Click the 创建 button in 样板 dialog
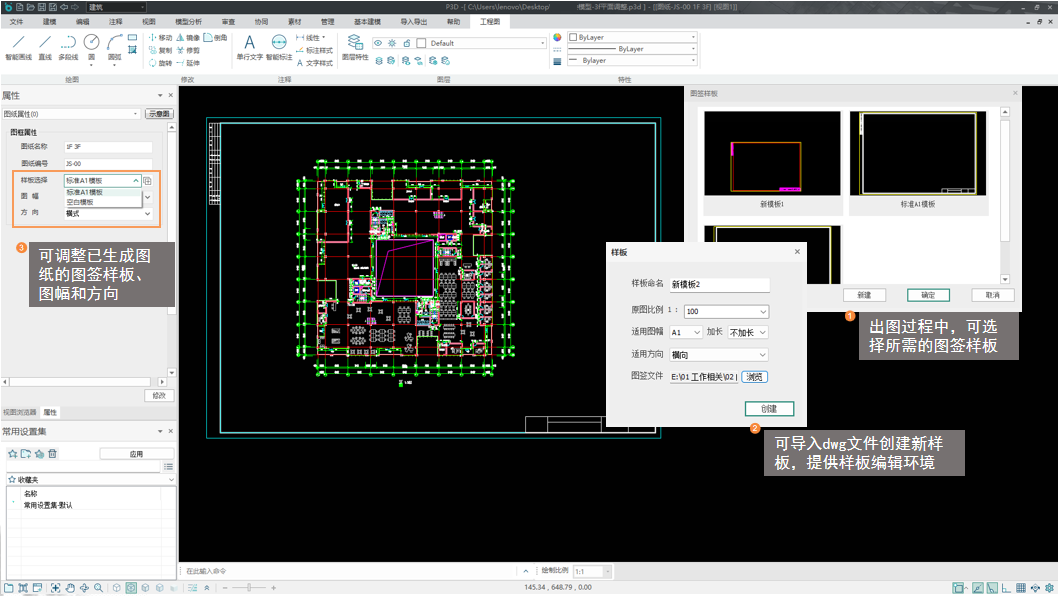 [768, 409]
